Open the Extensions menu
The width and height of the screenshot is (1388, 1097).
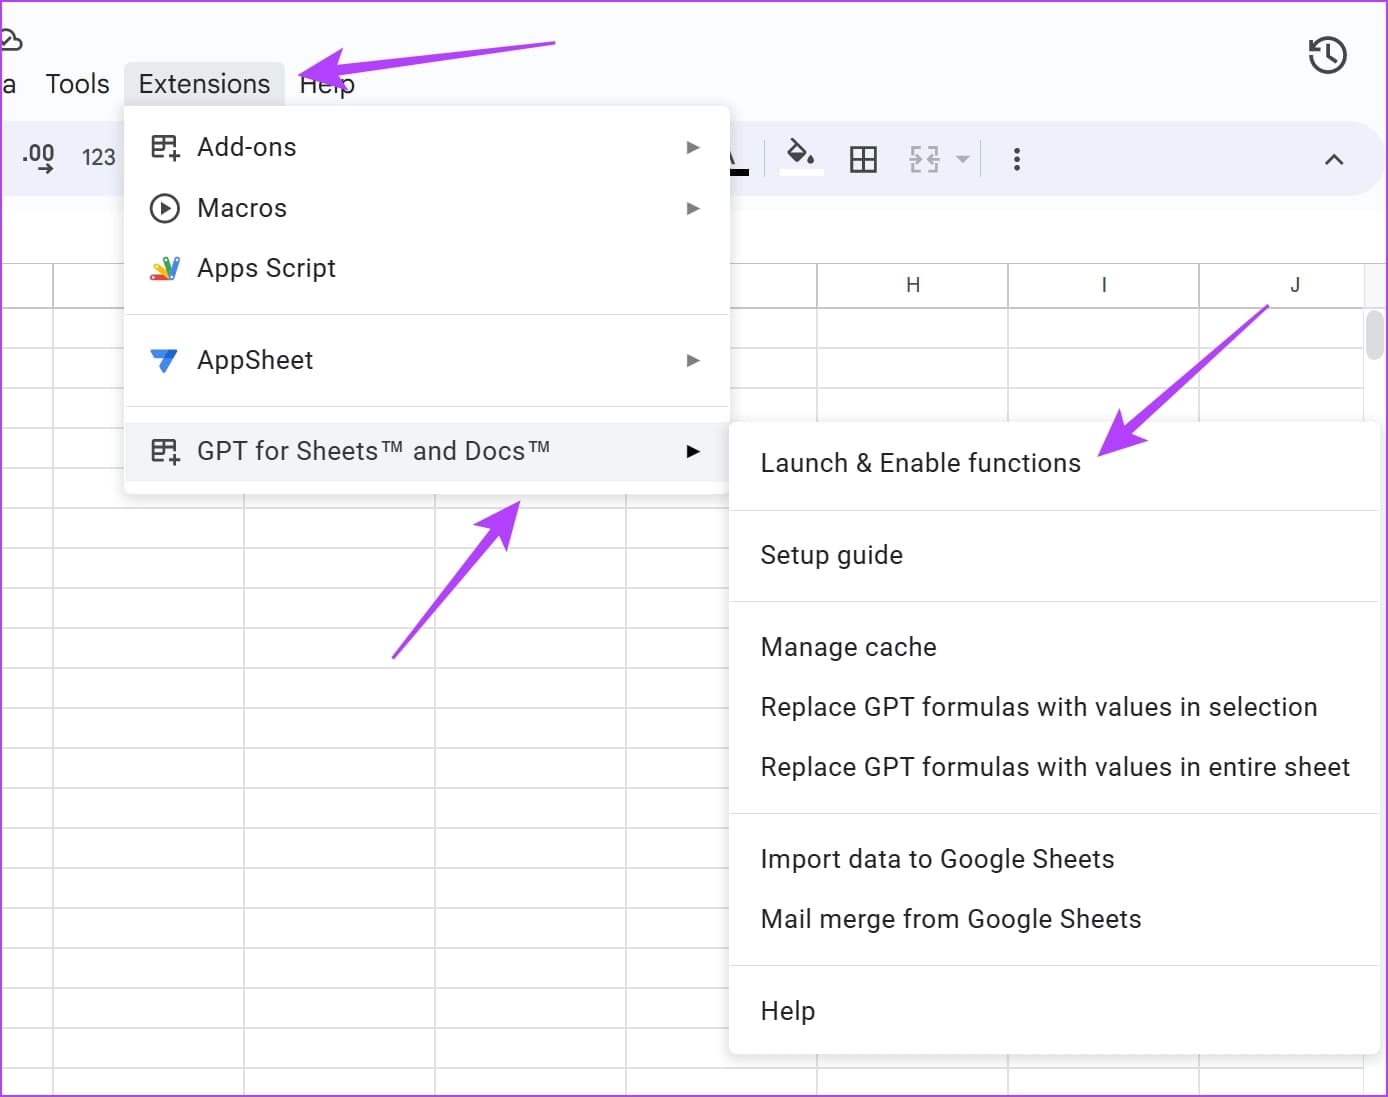coord(204,84)
